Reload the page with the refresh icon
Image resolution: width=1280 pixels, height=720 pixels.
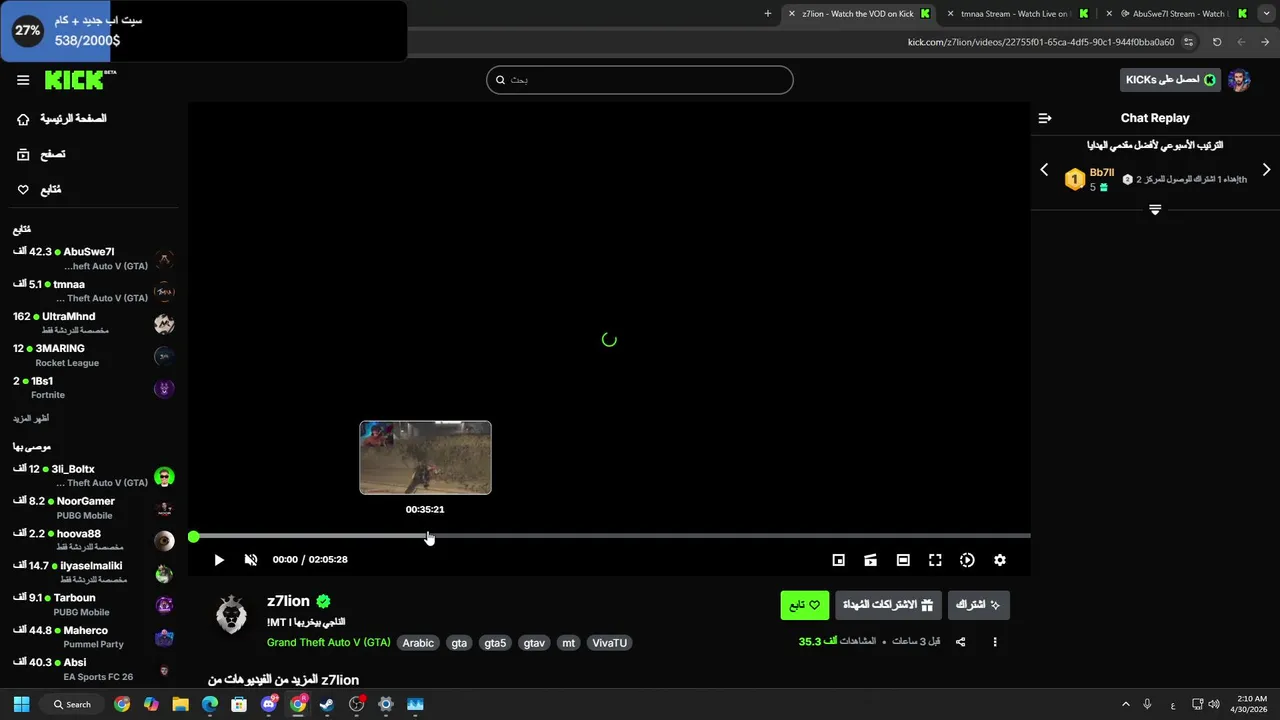tap(1217, 42)
